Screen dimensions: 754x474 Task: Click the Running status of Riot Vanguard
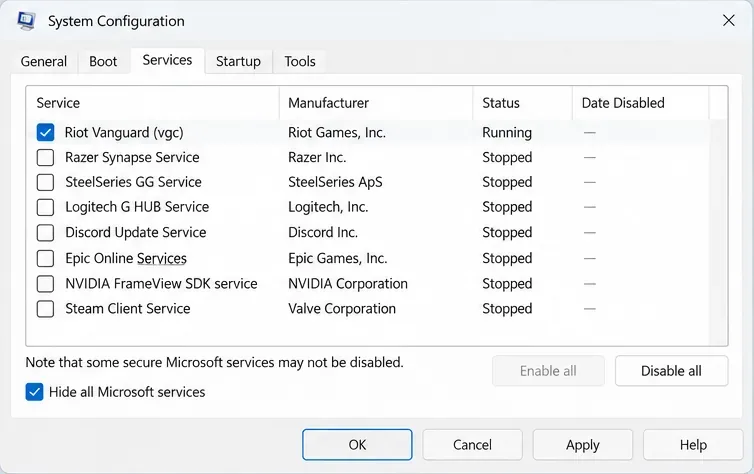507,133
